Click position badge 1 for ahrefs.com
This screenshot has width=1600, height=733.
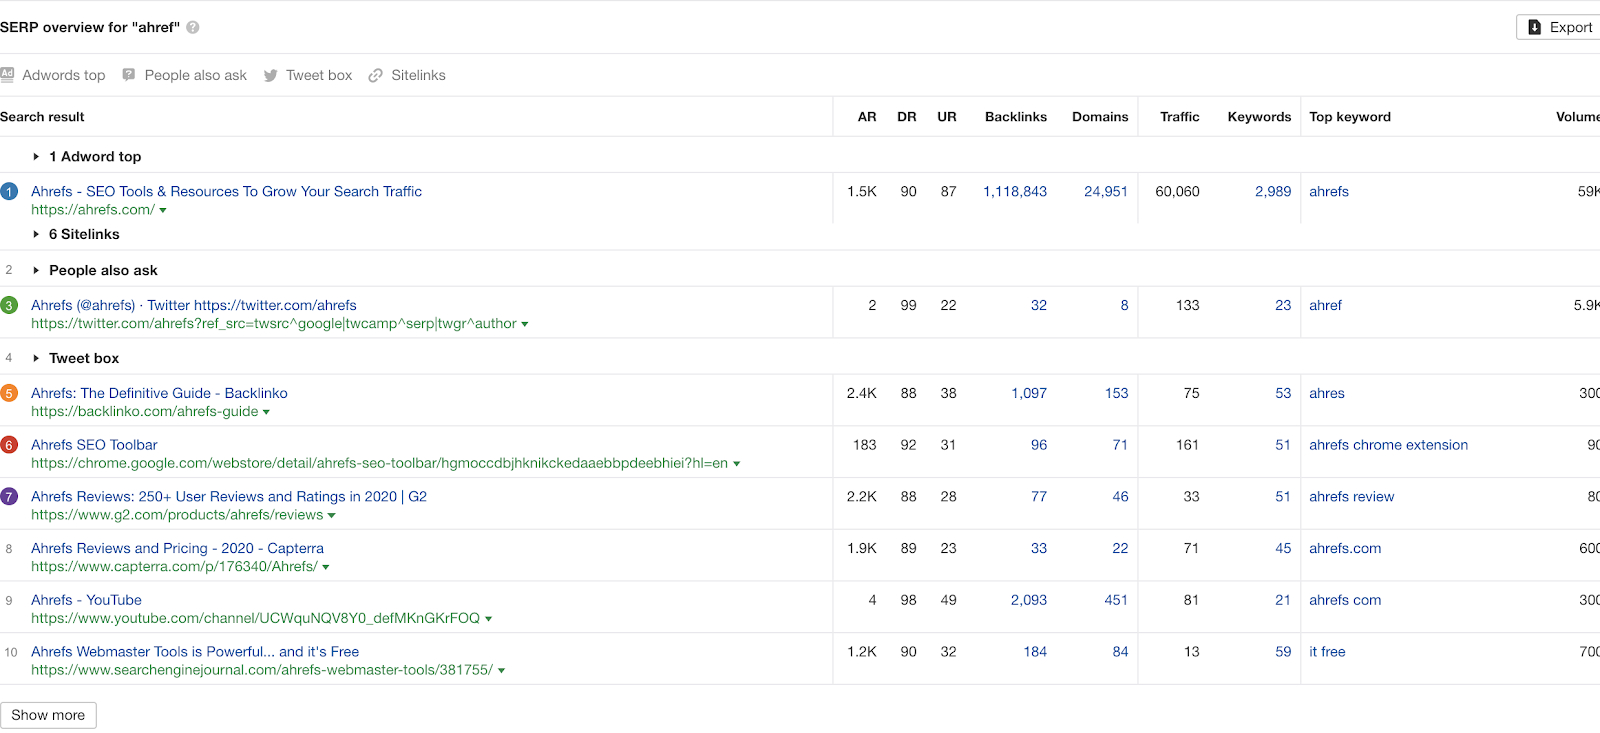point(9,191)
